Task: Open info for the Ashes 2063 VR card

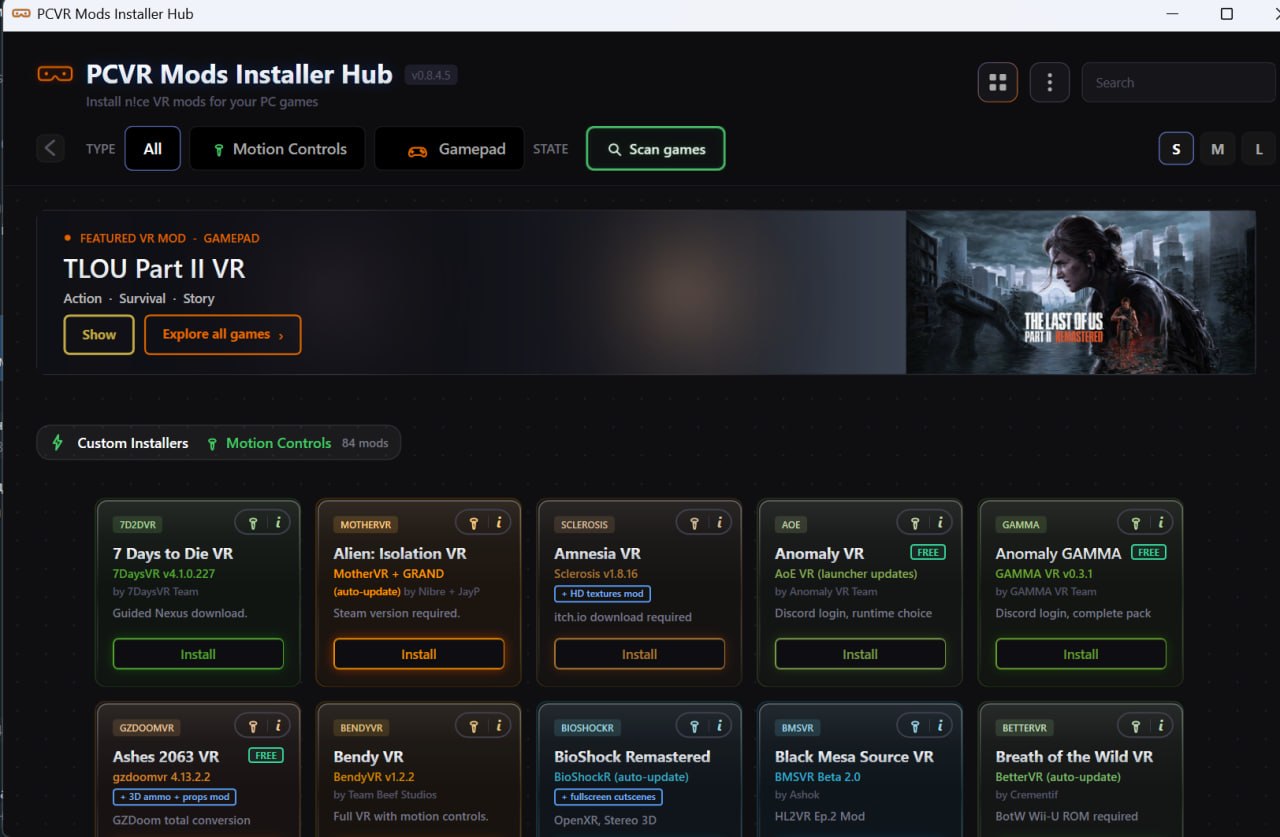Action: click(278, 726)
